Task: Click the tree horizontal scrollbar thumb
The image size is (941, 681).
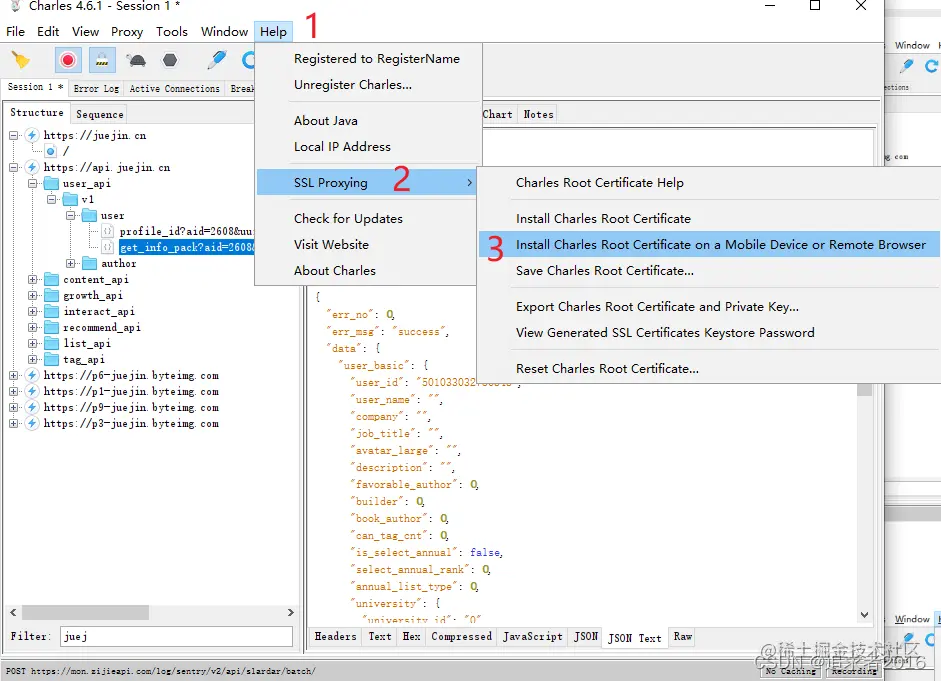Action: [x=85, y=613]
